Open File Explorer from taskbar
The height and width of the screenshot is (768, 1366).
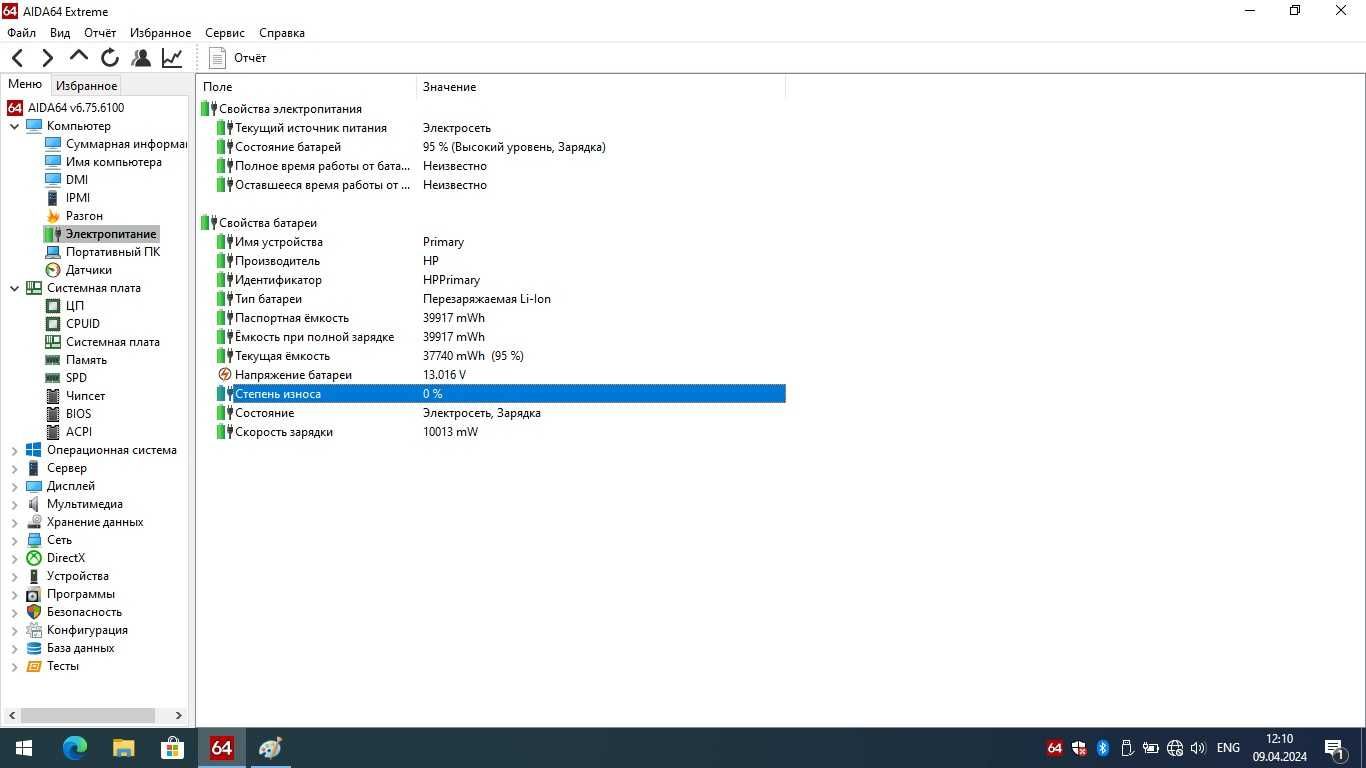coord(123,748)
